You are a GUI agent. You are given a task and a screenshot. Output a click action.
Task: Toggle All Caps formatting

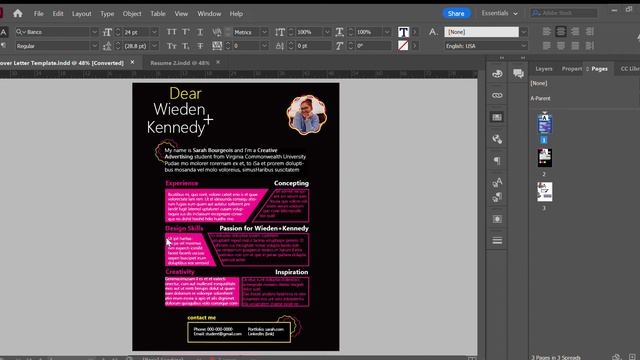pos(171,32)
